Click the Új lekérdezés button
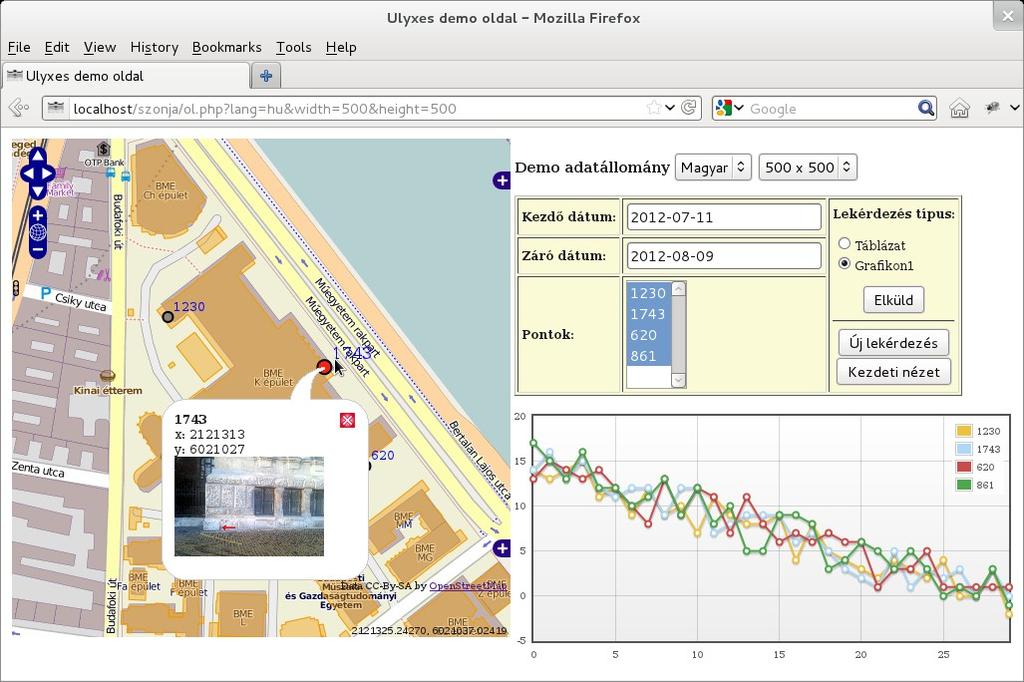The height and width of the screenshot is (682, 1024). 893,343
